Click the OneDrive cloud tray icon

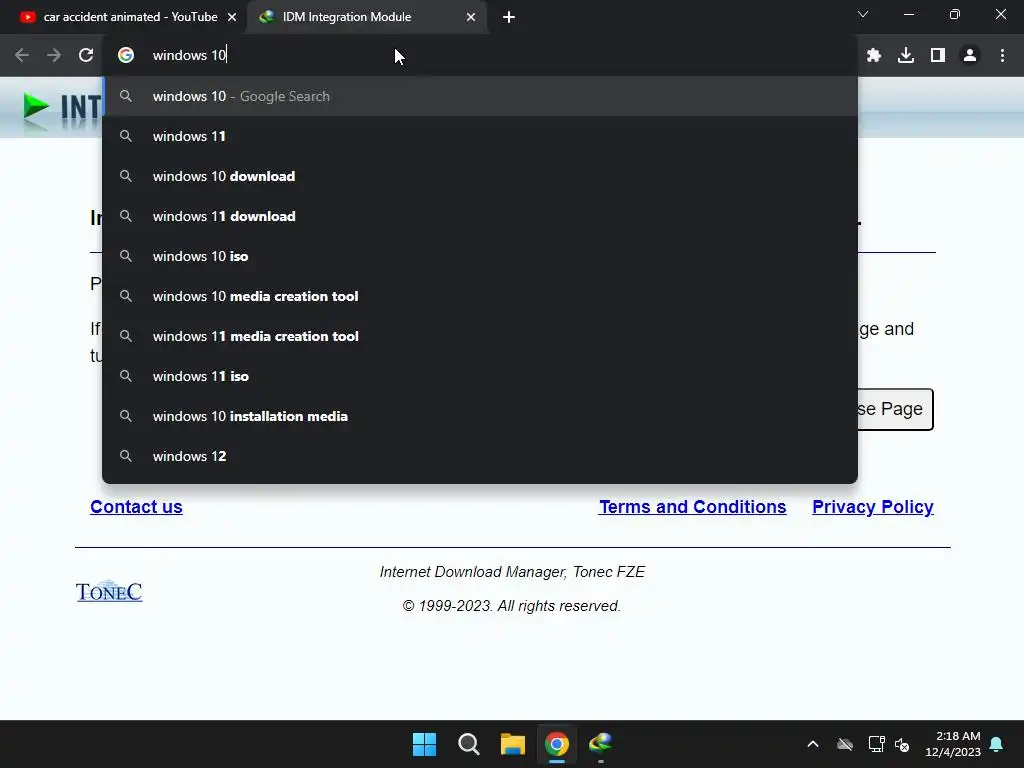coord(845,744)
